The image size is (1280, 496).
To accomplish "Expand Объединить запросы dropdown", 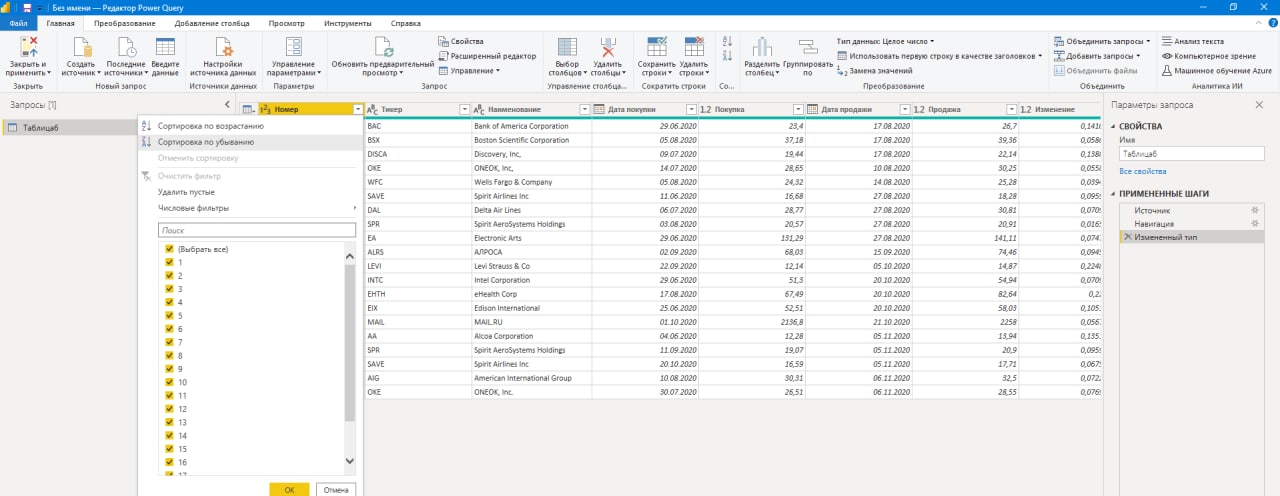I will [1149, 41].
